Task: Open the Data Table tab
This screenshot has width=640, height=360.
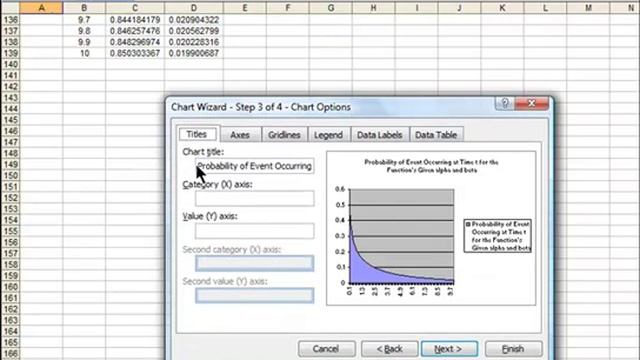Action: (436, 135)
